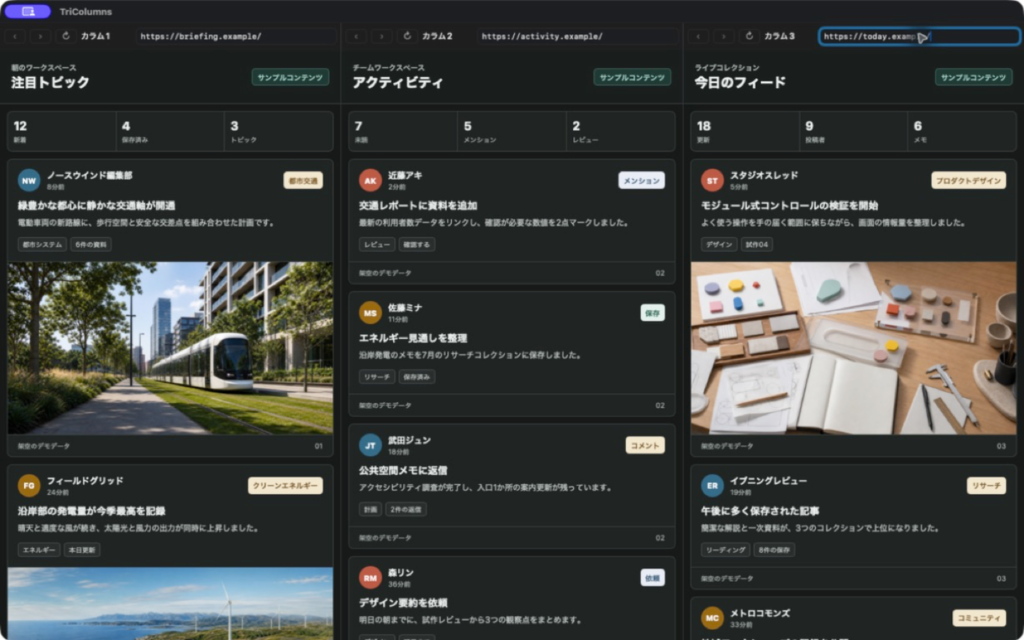The image size is (1024, 640).
Task: Select the クリーンエネルギー category tag
Action: [285, 486]
